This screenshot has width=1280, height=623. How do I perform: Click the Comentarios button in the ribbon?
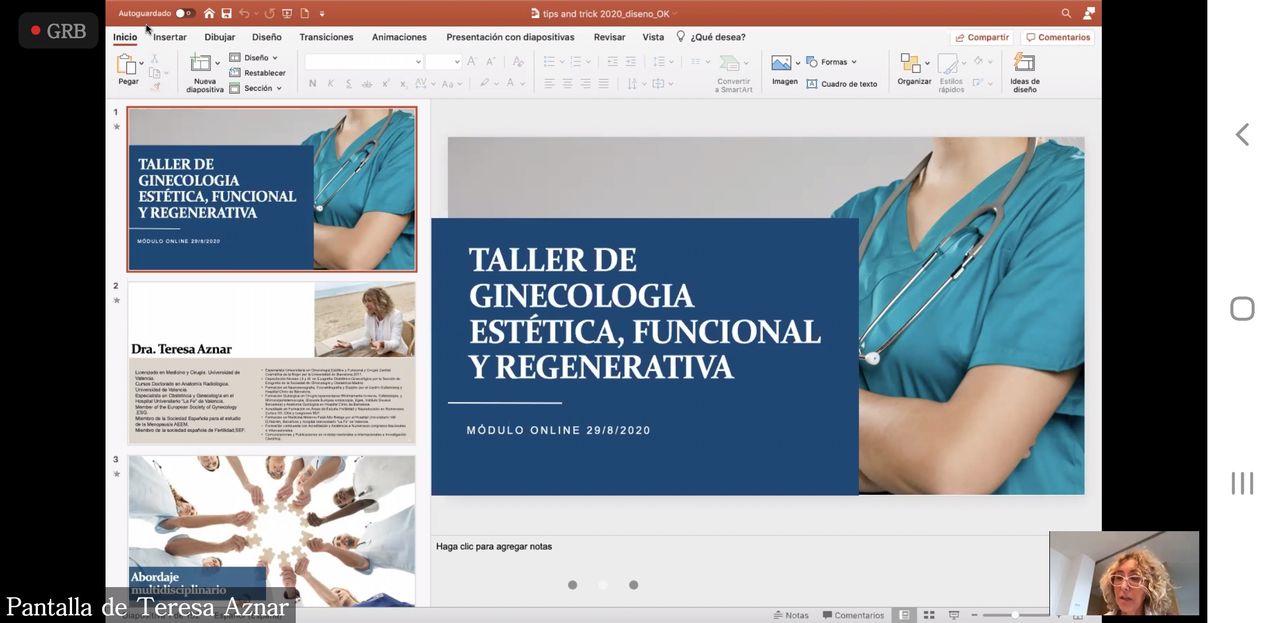1057,37
